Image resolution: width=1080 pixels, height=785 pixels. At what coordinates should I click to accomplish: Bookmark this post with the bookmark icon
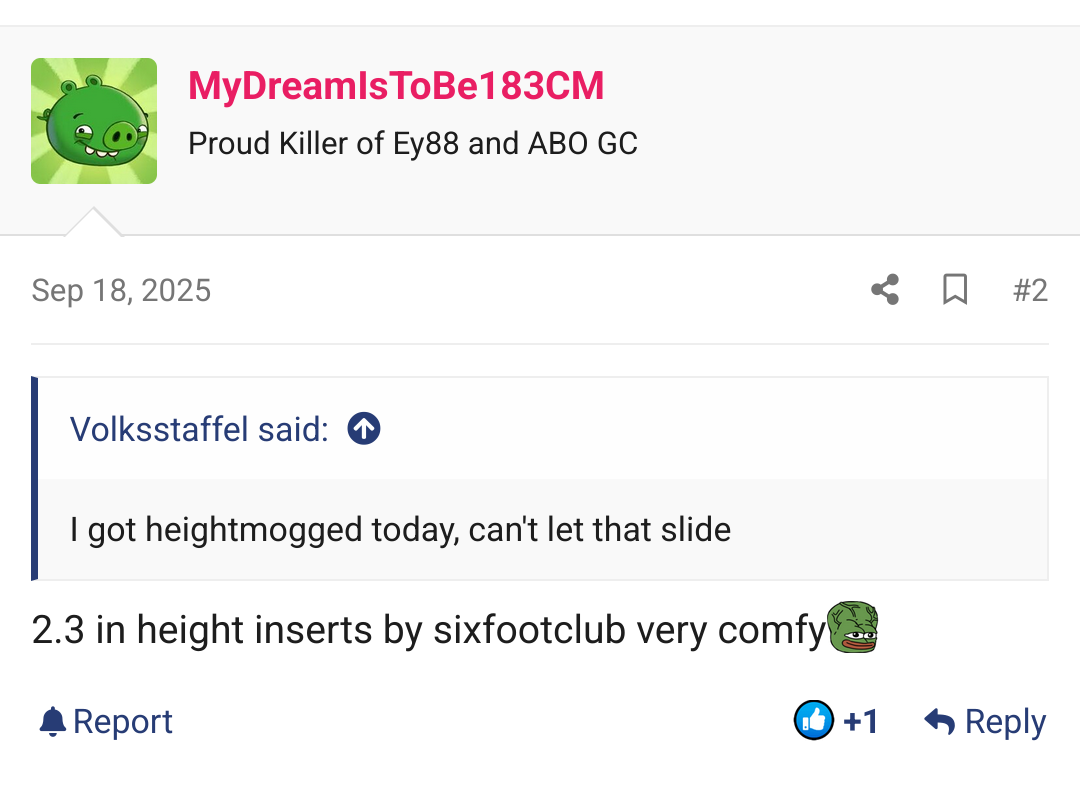(x=955, y=290)
